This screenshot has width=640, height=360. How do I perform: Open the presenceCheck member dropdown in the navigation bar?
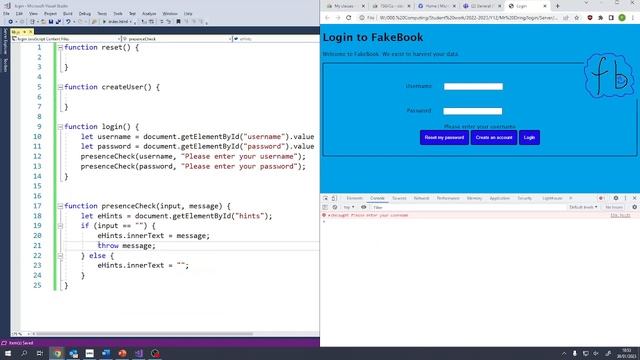click(177, 39)
